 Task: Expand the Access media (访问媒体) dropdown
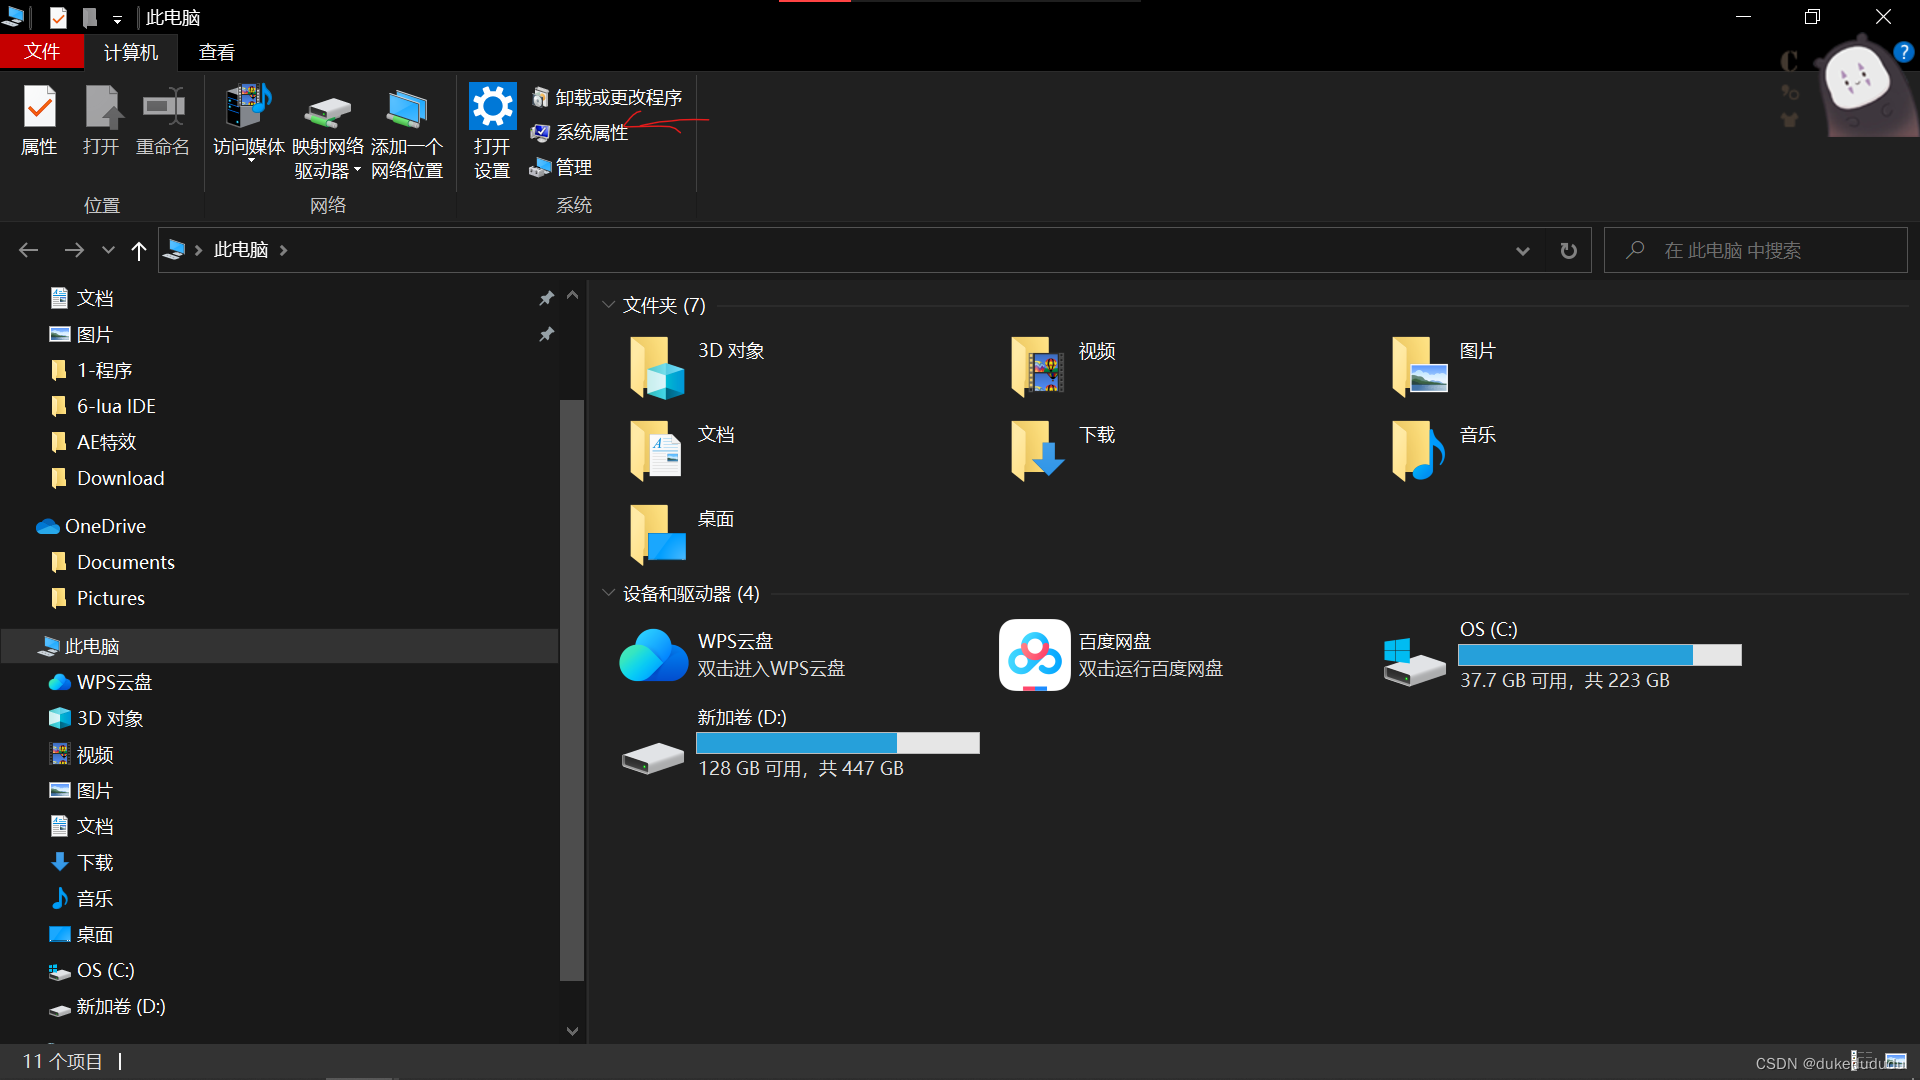click(x=250, y=158)
